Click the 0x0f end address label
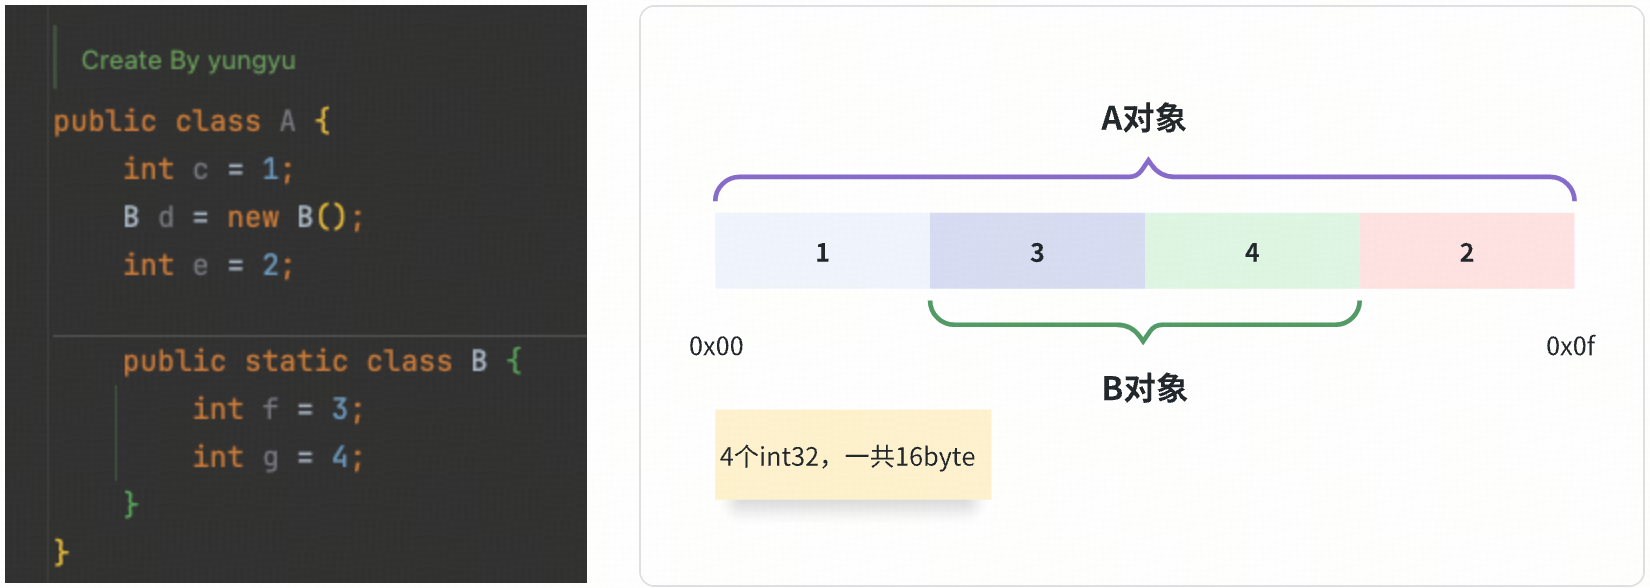 1570,347
